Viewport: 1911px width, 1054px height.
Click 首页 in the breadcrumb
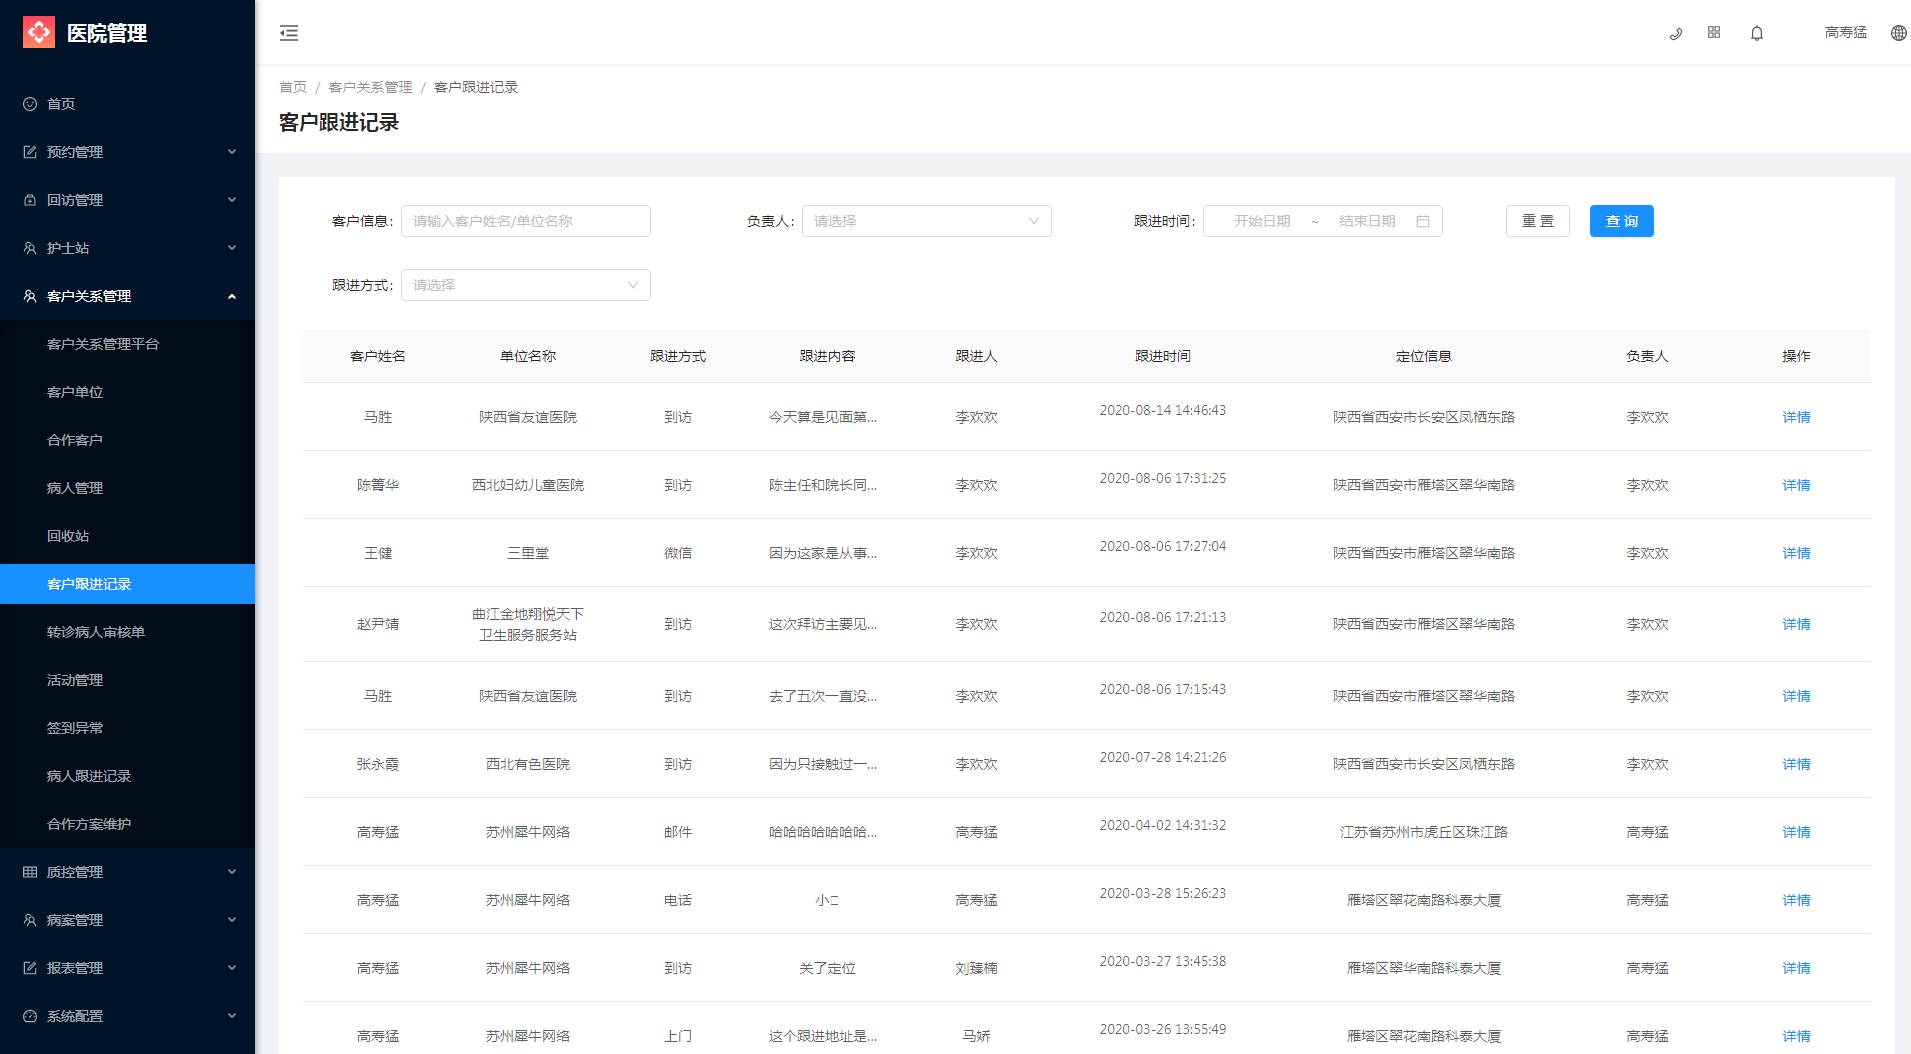[293, 87]
